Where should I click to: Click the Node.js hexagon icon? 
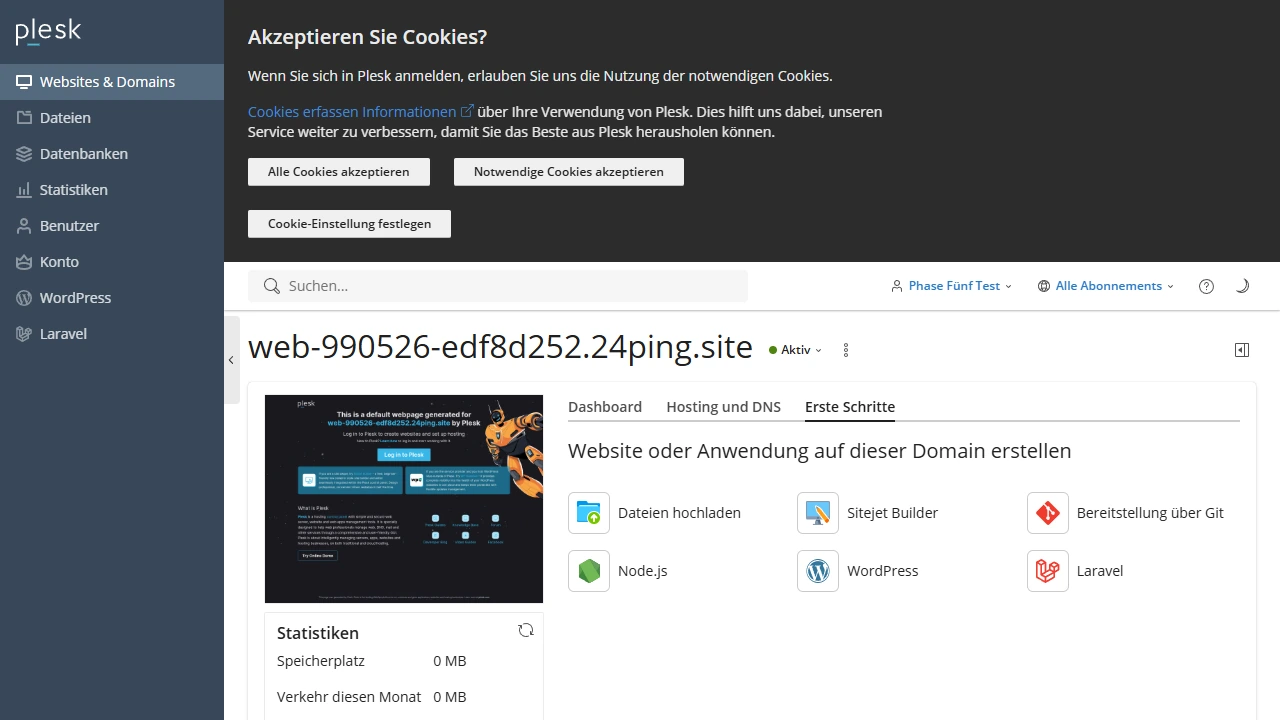(589, 571)
